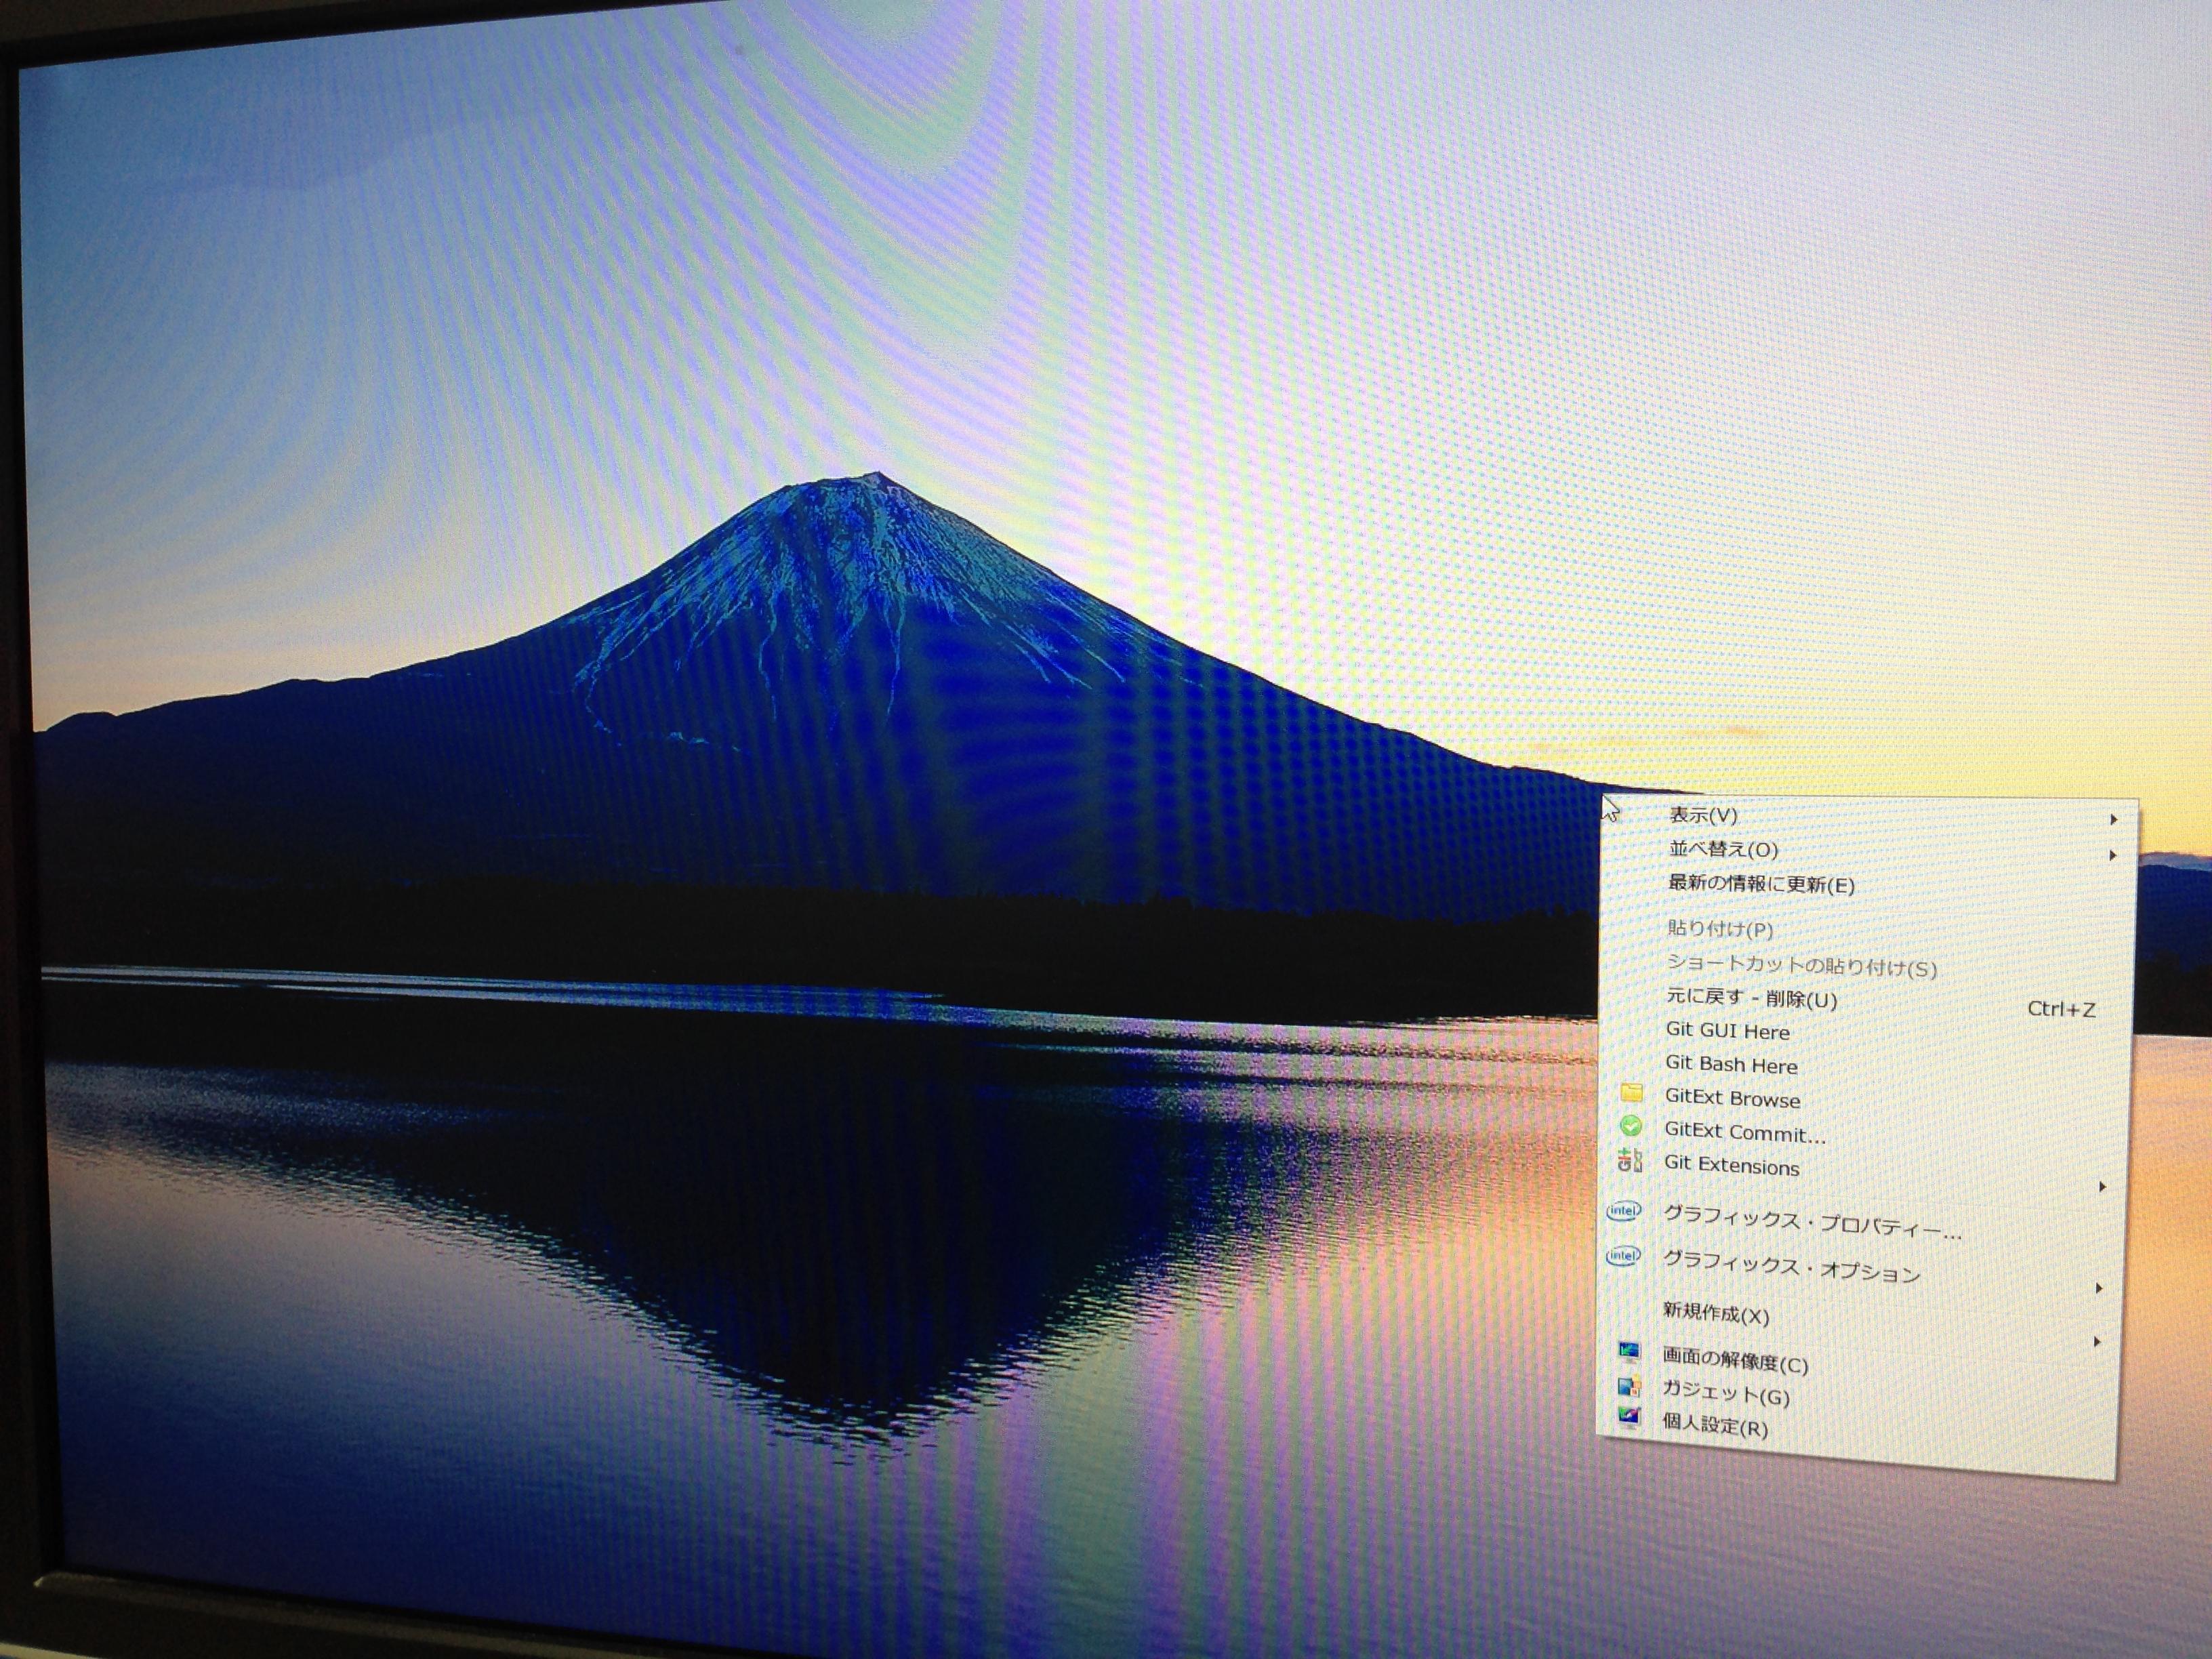Click Intel icon beside グラフィックス・オプション
Viewport: 2212px width, 1659px height.
tap(1622, 1255)
